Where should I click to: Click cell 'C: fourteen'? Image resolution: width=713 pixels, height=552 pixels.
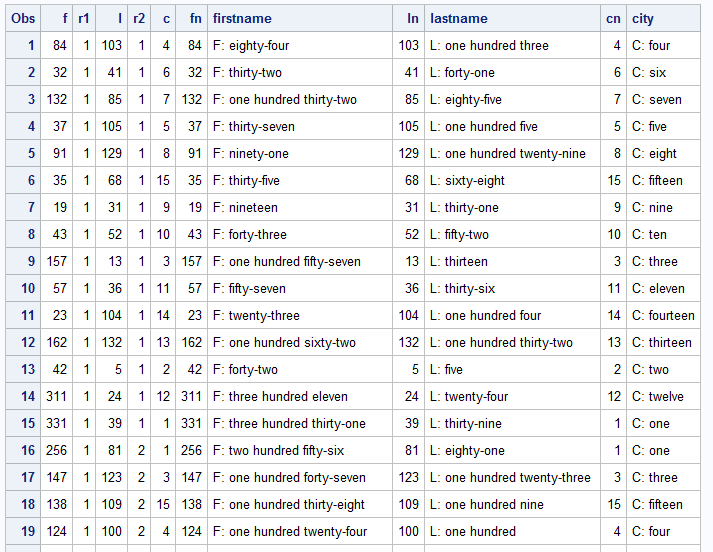pos(662,316)
